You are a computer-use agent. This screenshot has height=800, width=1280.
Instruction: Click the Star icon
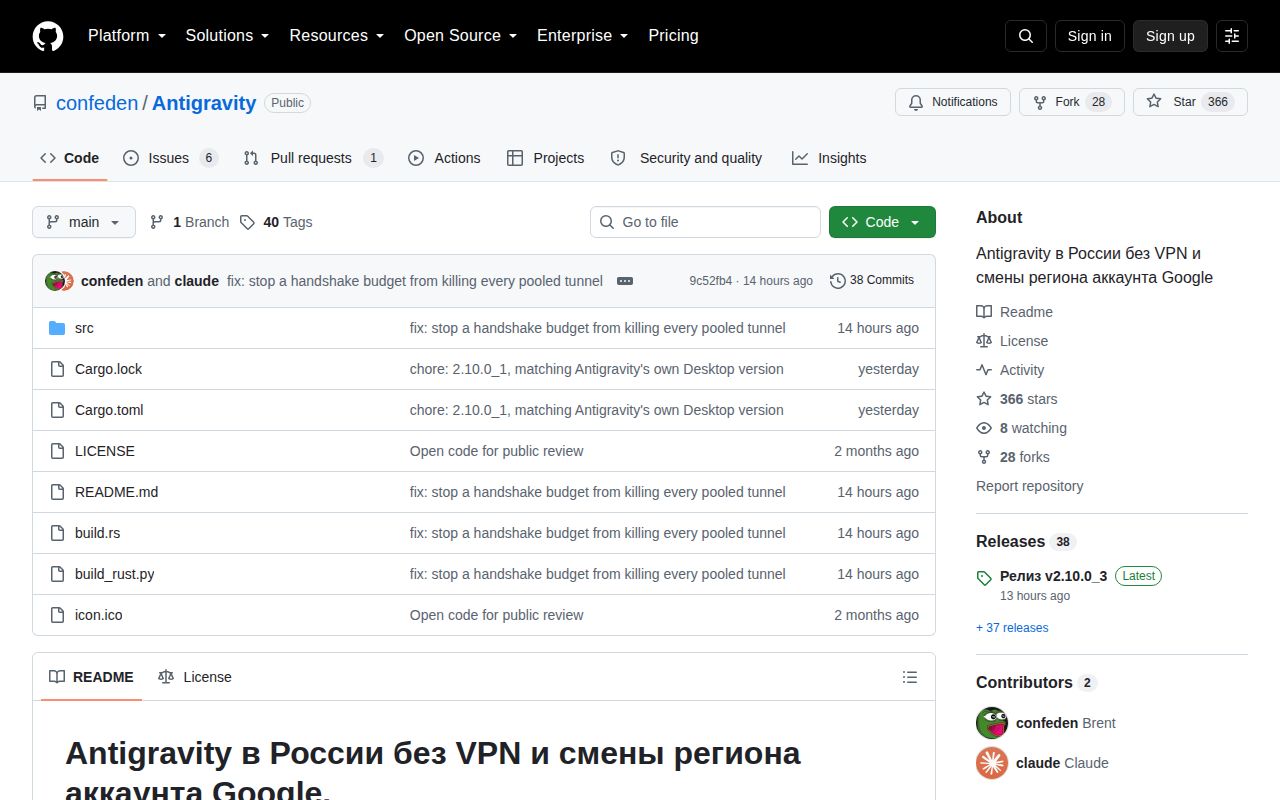pos(1154,102)
